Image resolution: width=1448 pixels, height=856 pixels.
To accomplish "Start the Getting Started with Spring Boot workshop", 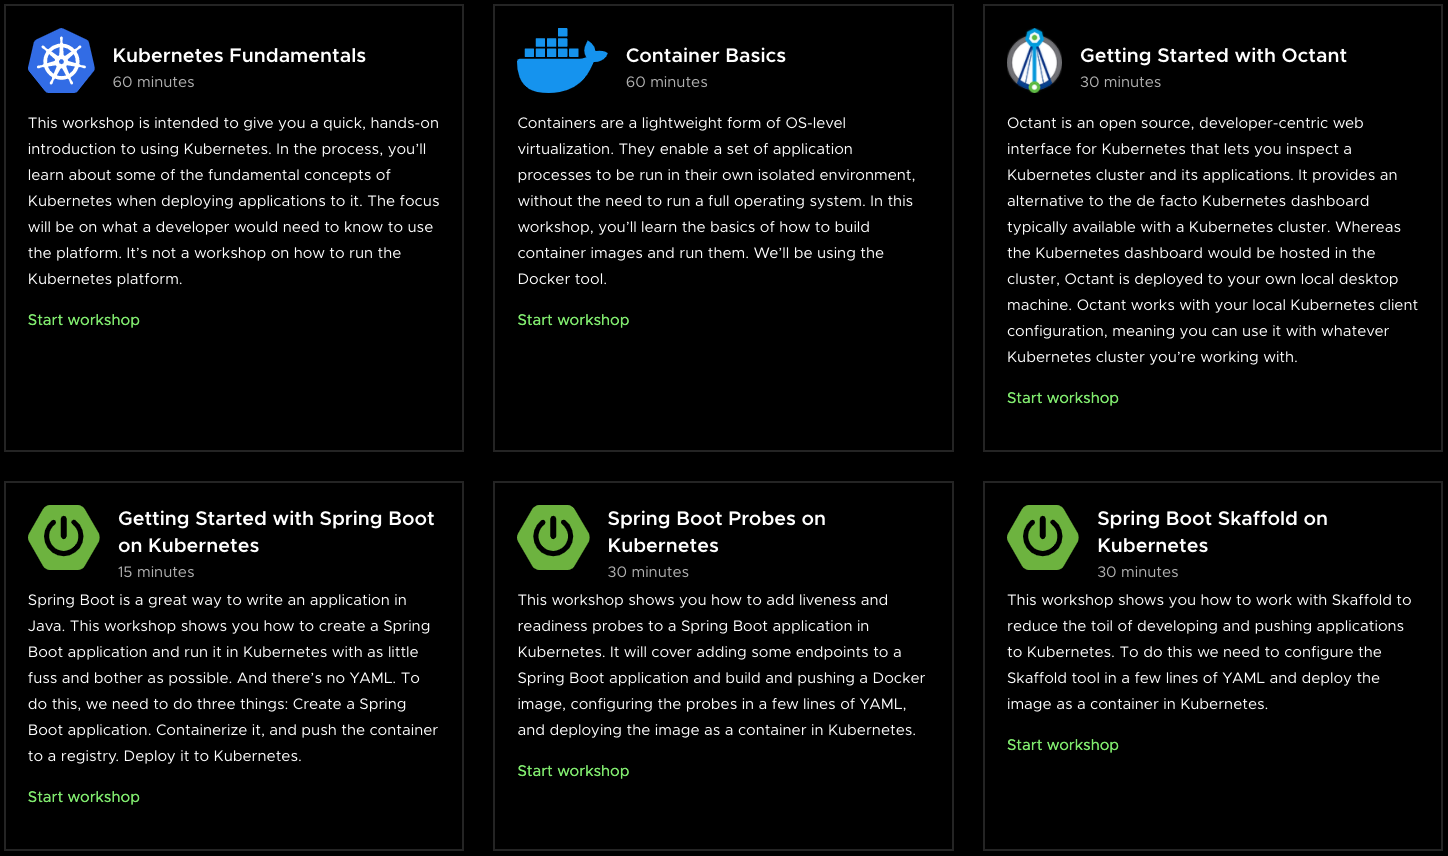I will [84, 797].
